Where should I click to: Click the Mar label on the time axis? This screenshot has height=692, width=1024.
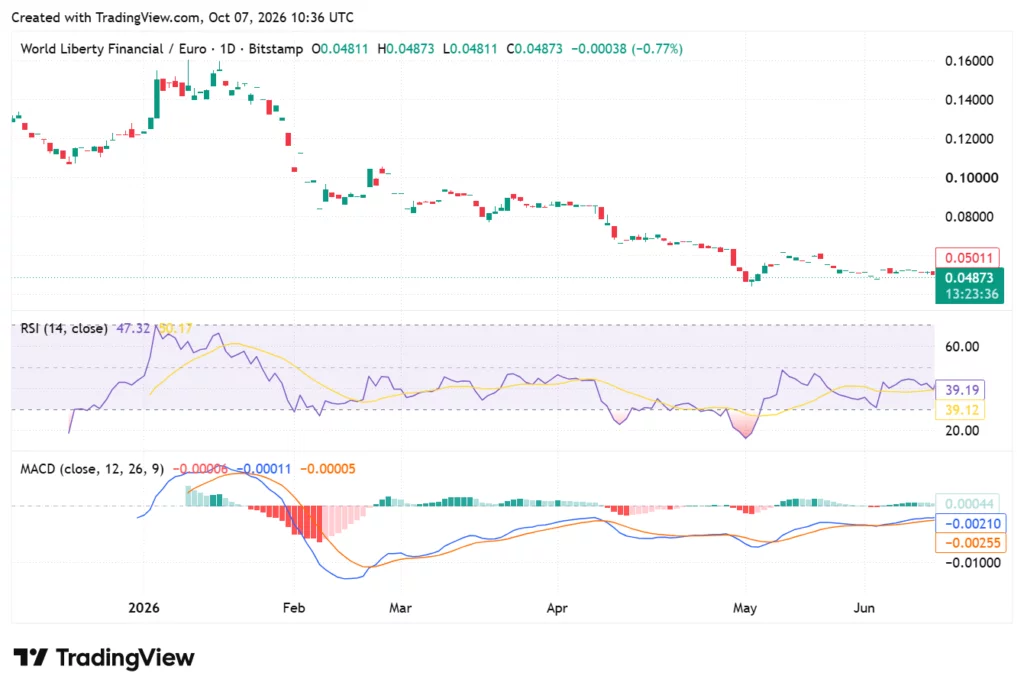coord(400,608)
